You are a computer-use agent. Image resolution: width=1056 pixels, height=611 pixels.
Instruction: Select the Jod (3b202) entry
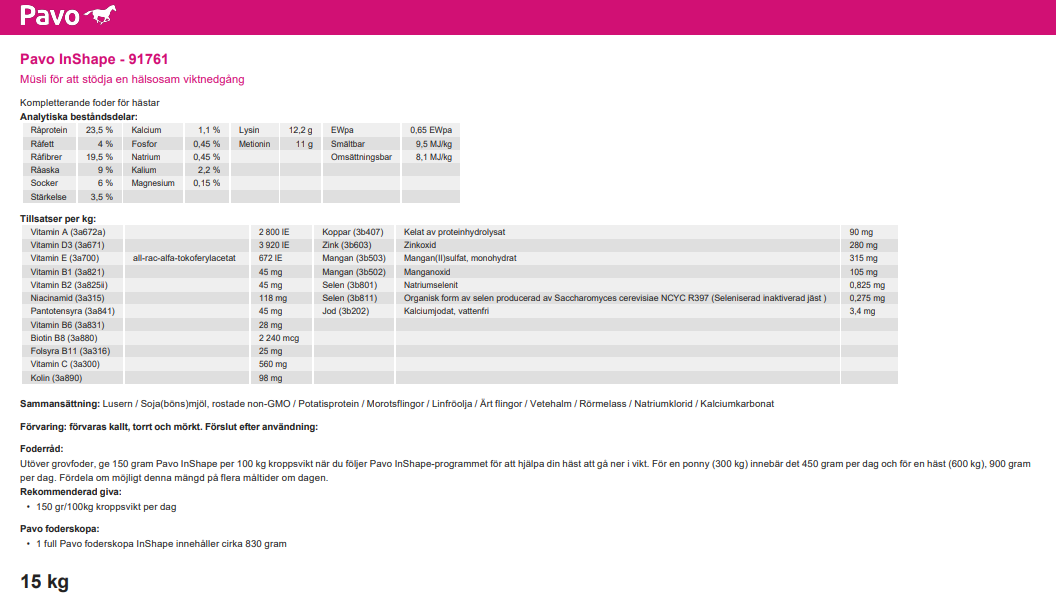pyautogui.click(x=345, y=312)
